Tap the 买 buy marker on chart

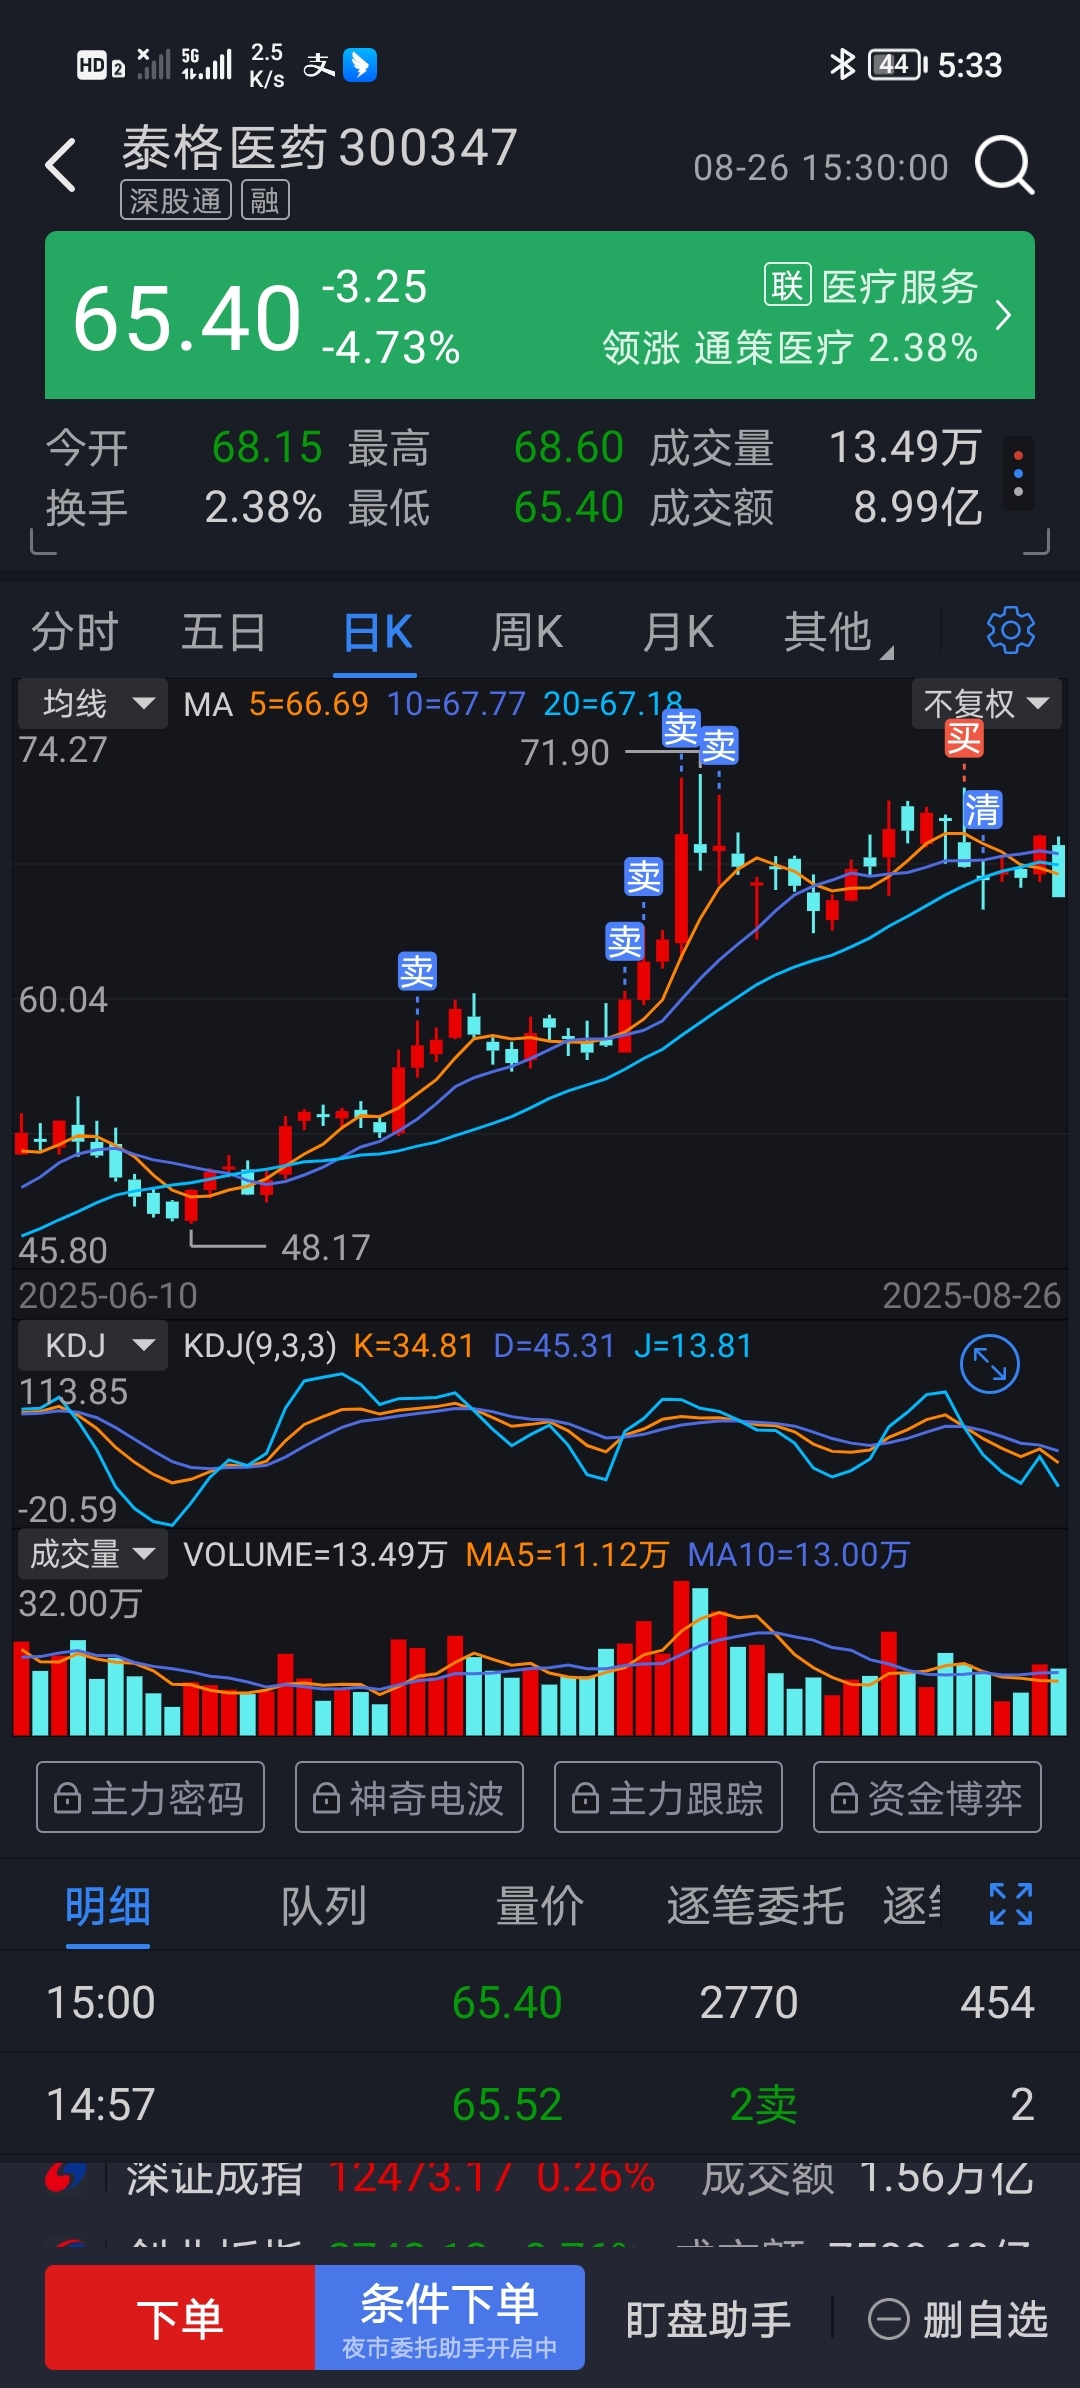click(964, 739)
